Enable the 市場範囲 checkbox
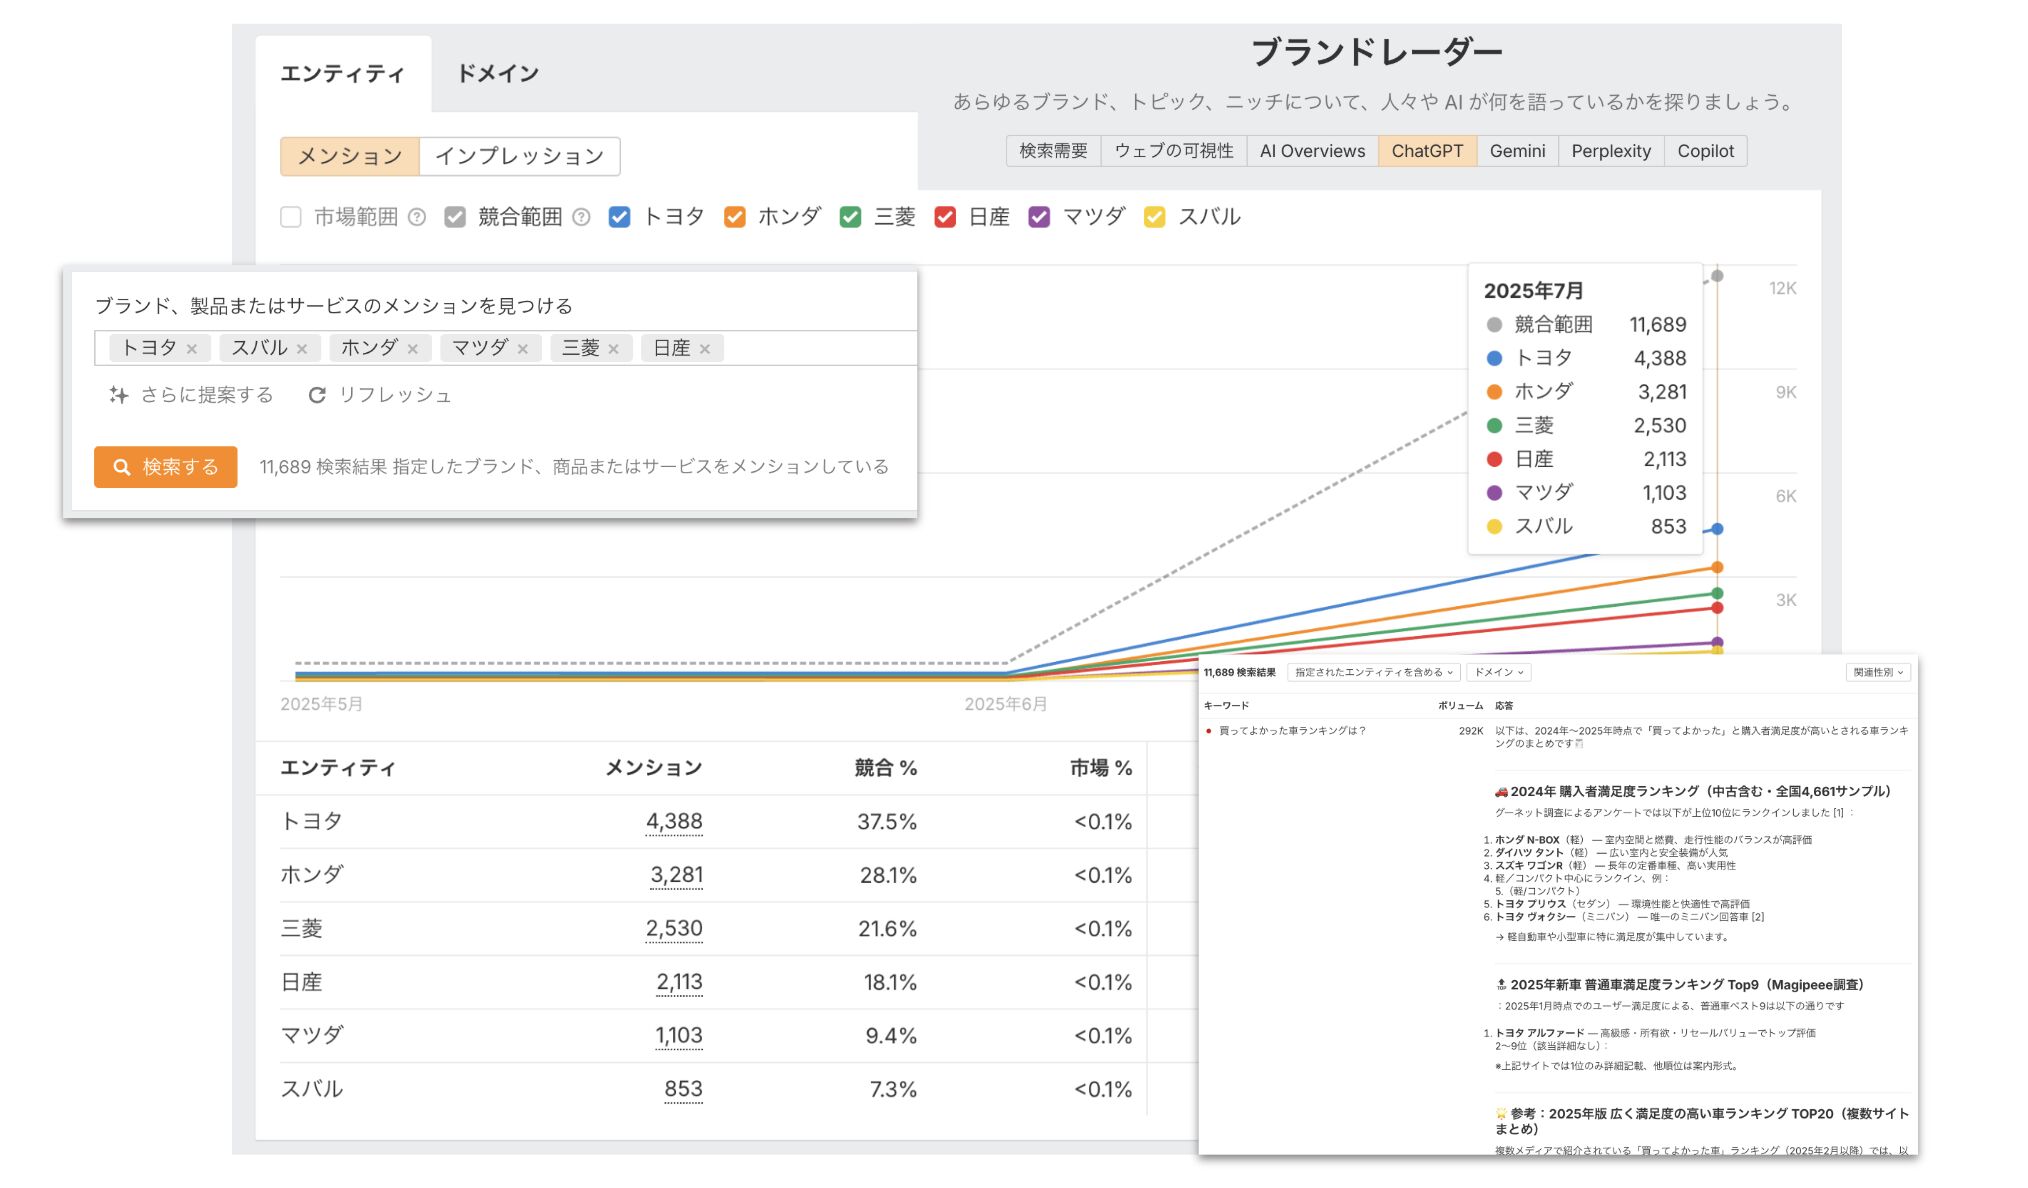2028x1188 pixels. coord(291,217)
